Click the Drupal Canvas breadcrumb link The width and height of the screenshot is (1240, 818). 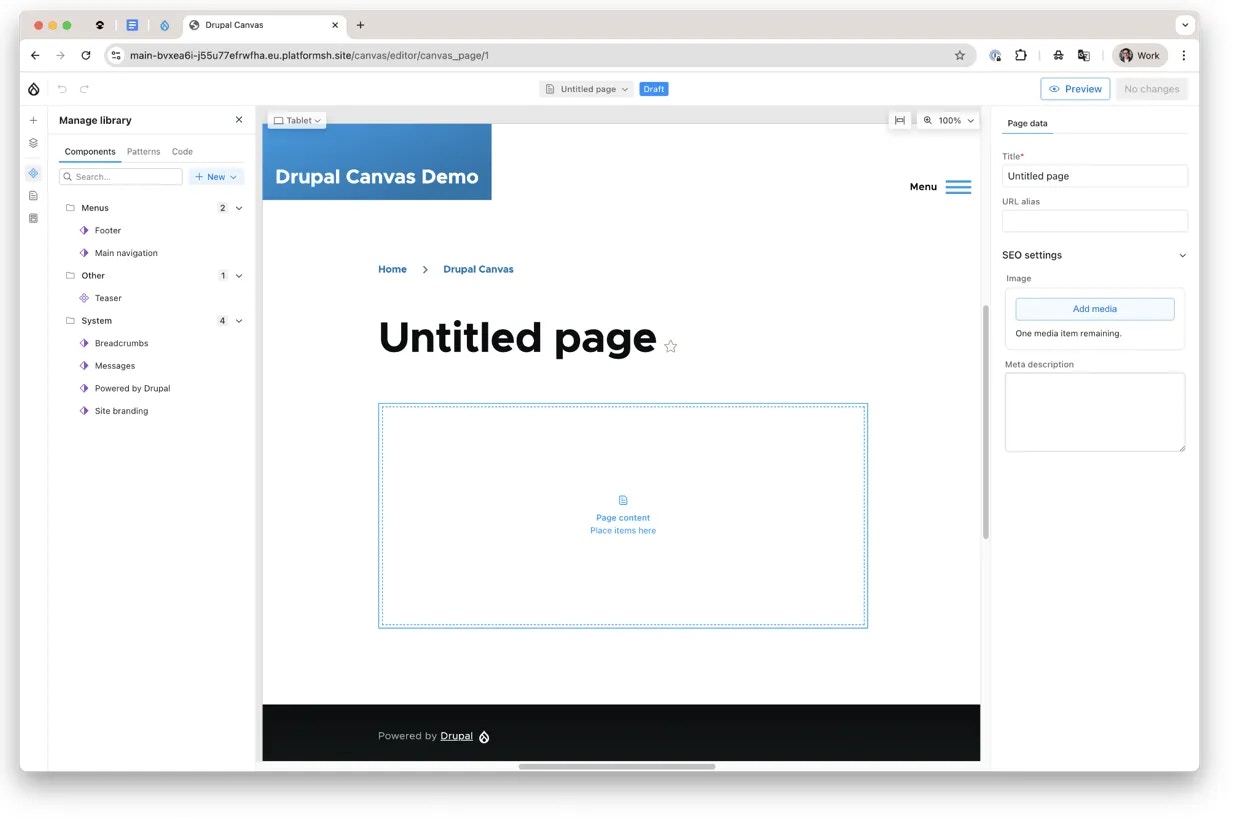[x=478, y=269]
